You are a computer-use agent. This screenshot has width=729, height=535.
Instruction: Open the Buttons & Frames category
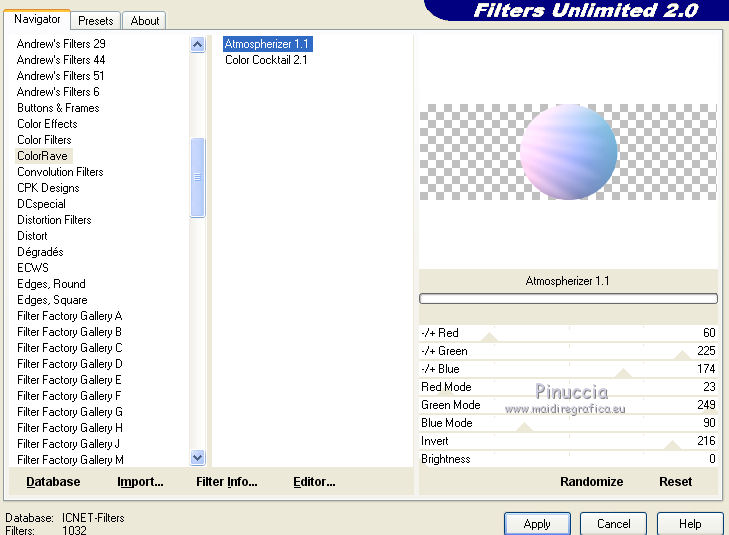click(59, 108)
